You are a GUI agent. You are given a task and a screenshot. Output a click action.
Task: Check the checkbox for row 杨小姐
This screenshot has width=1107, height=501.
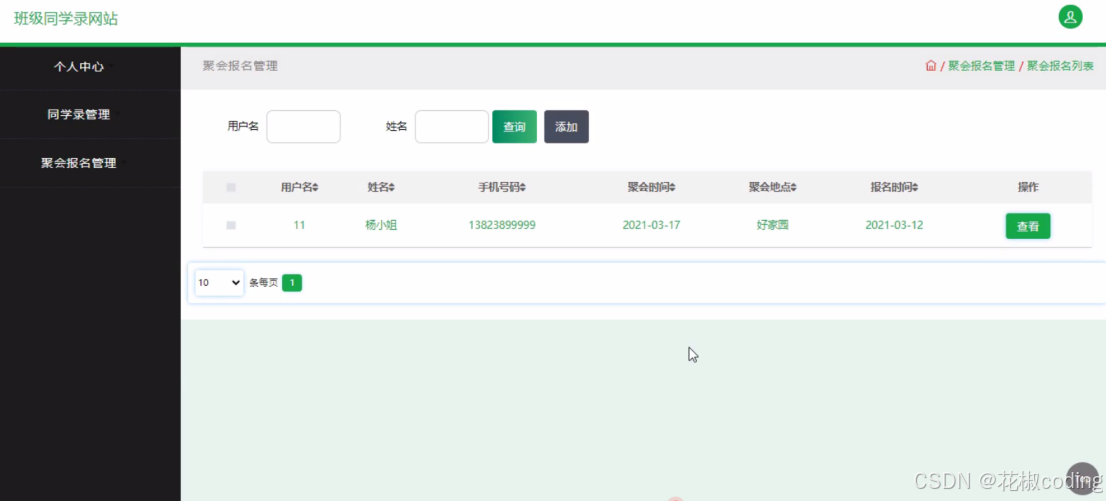tap(231, 225)
